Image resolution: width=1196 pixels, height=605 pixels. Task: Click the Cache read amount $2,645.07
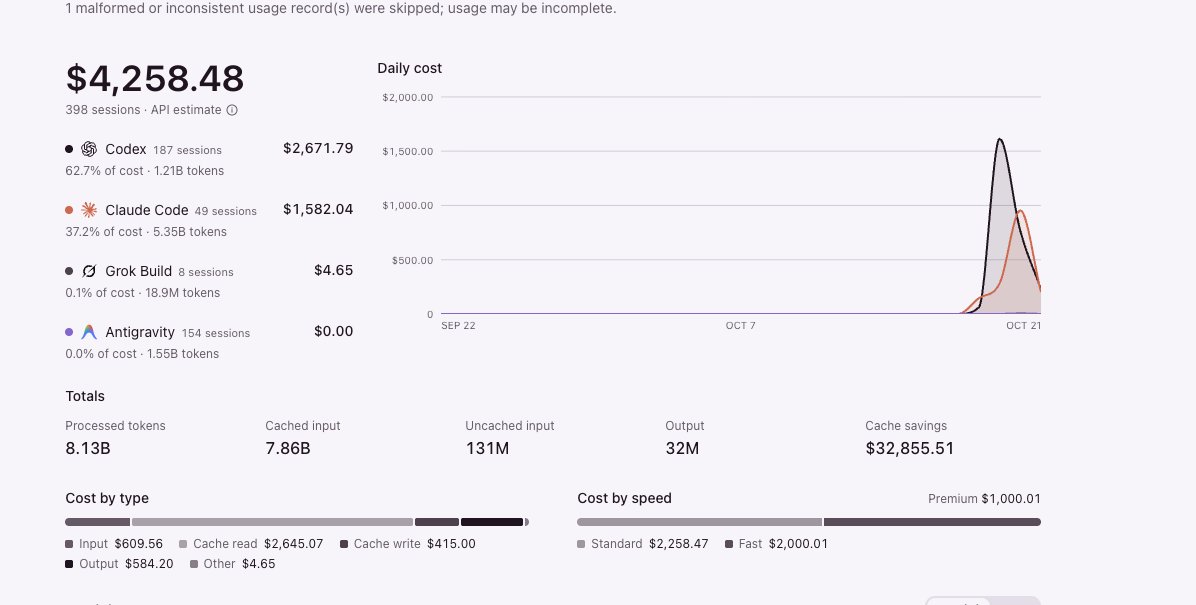pyautogui.click(x=294, y=544)
